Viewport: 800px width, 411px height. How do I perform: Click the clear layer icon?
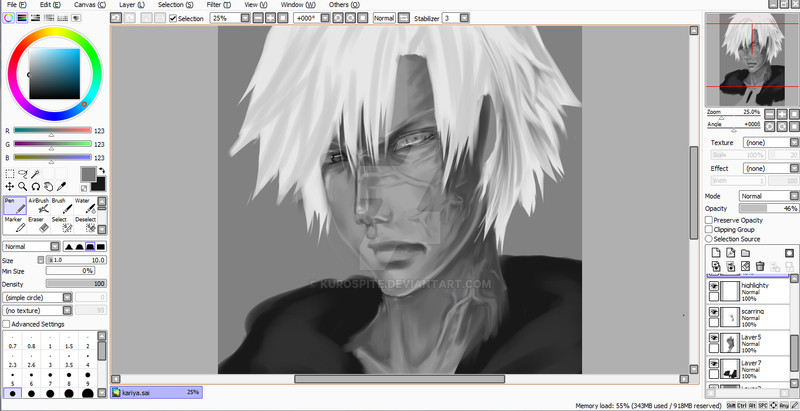[745, 266]
